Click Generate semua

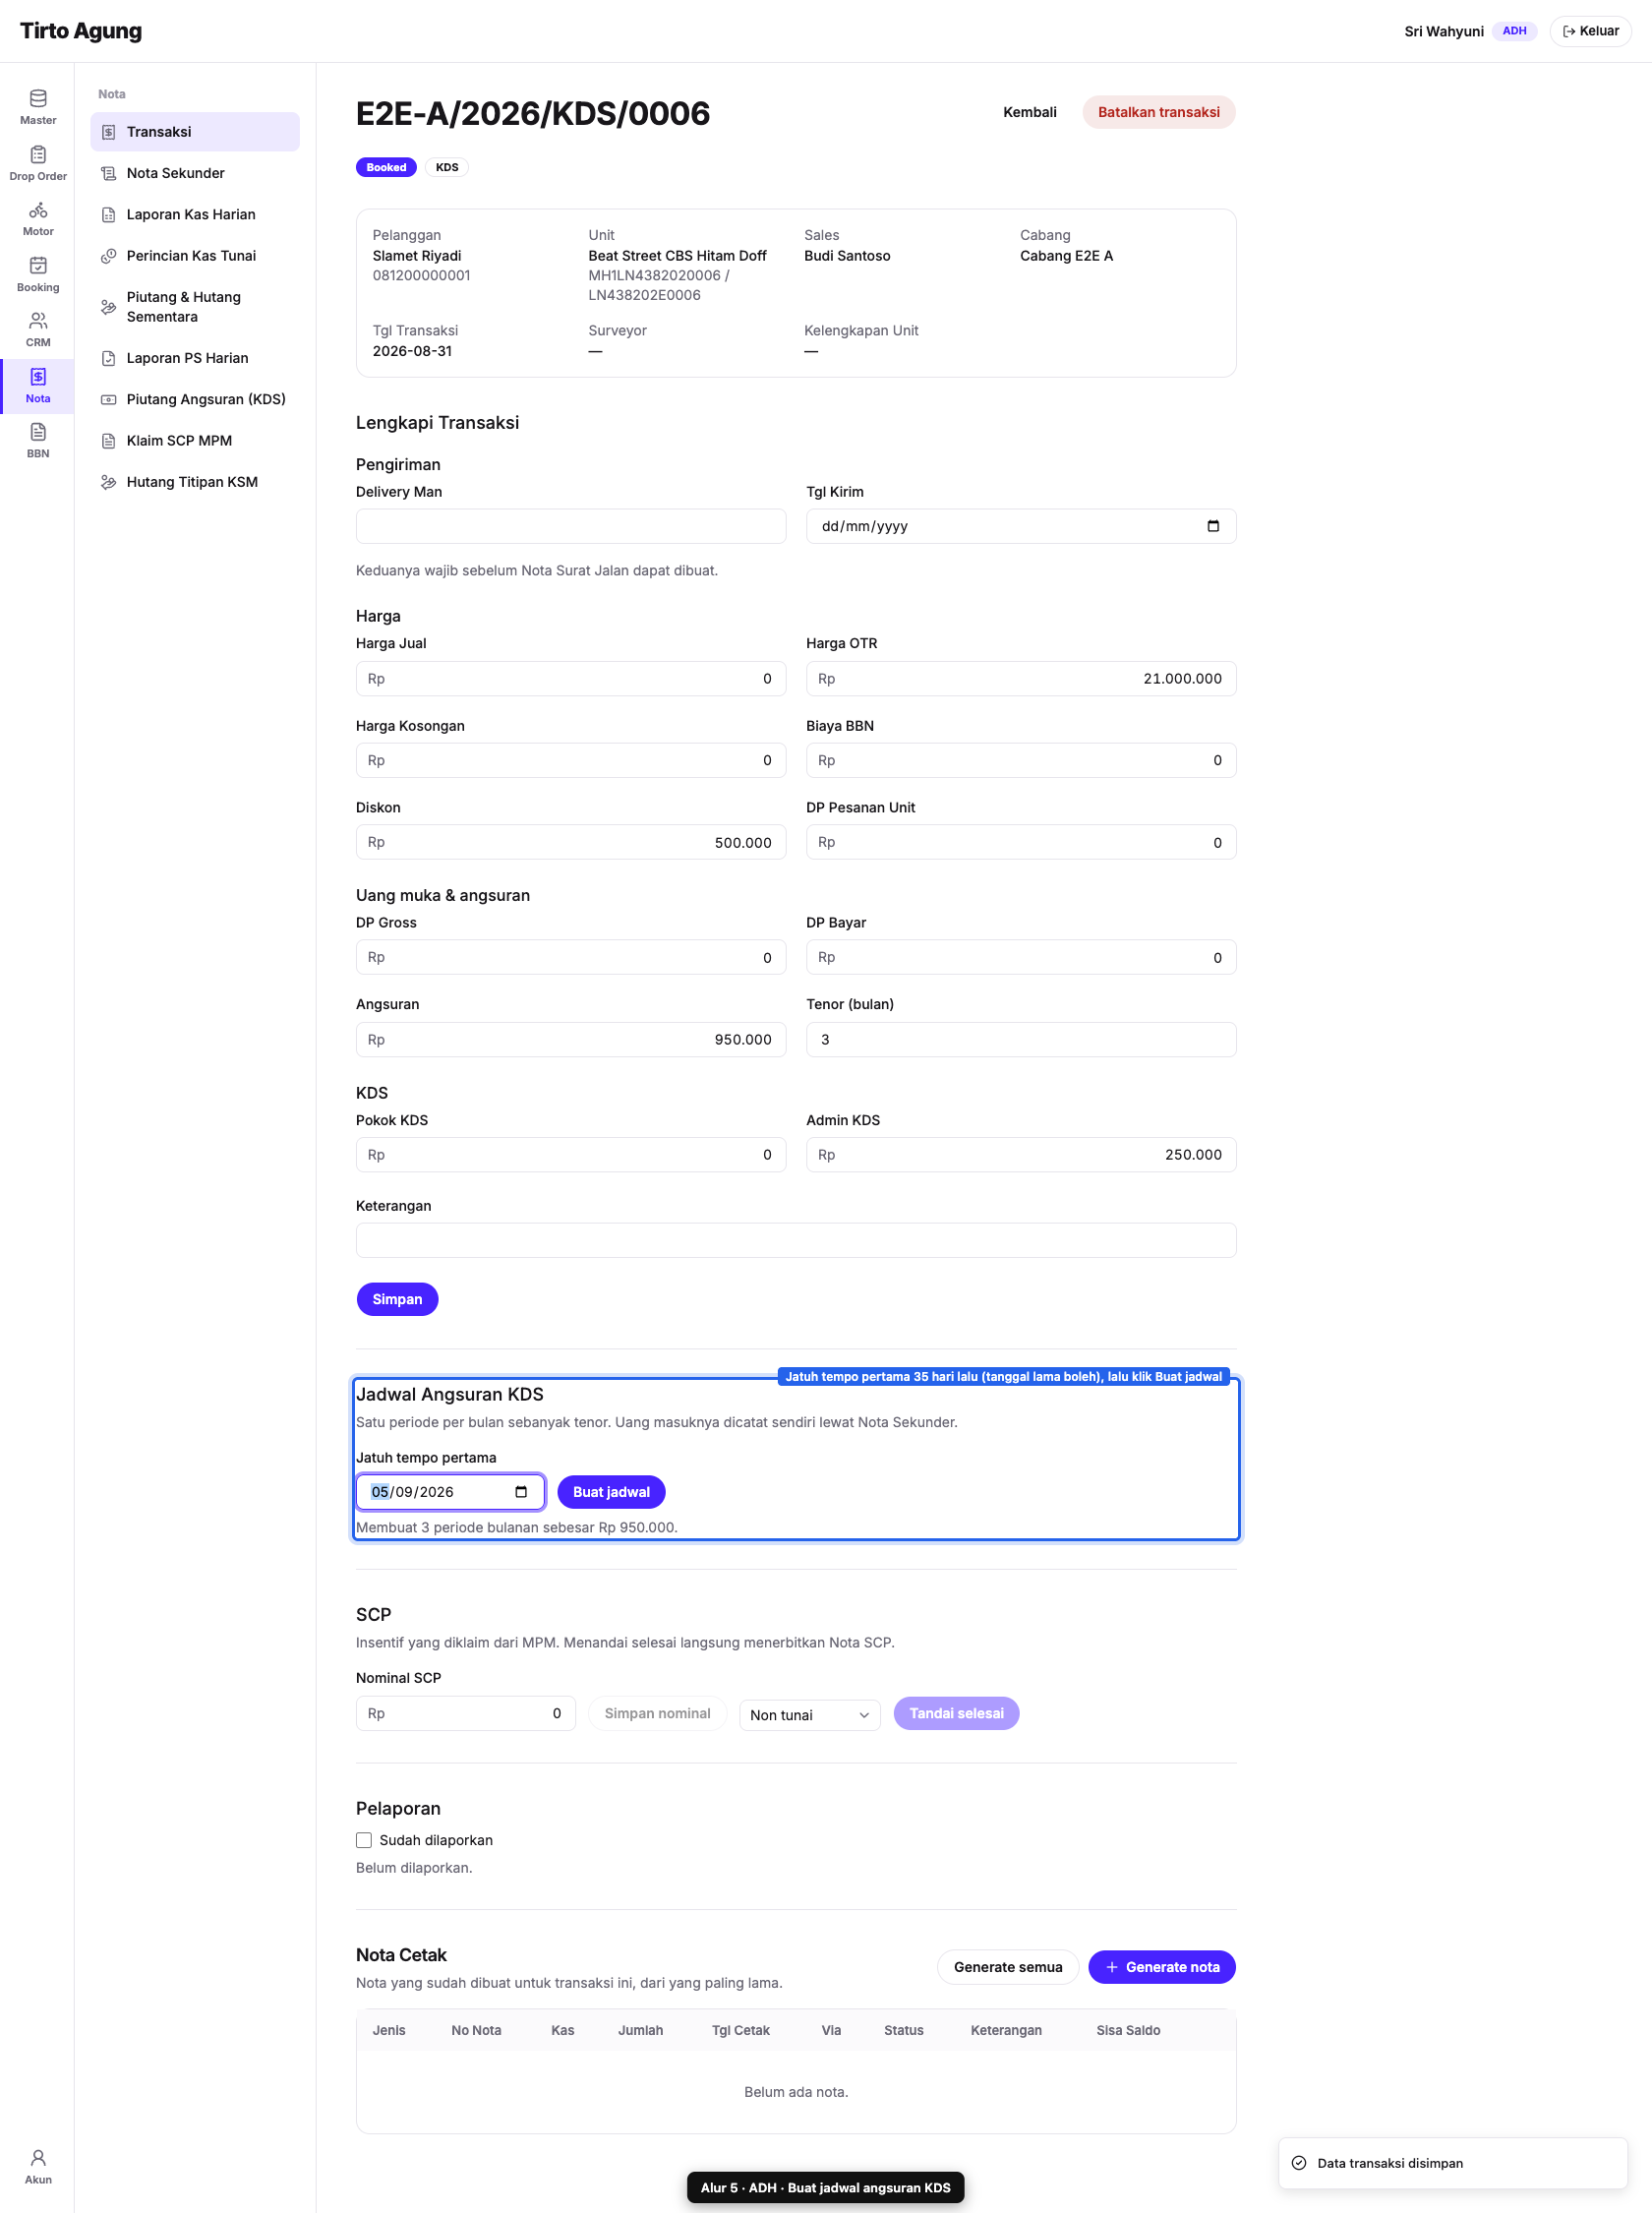point(1007,1967)
